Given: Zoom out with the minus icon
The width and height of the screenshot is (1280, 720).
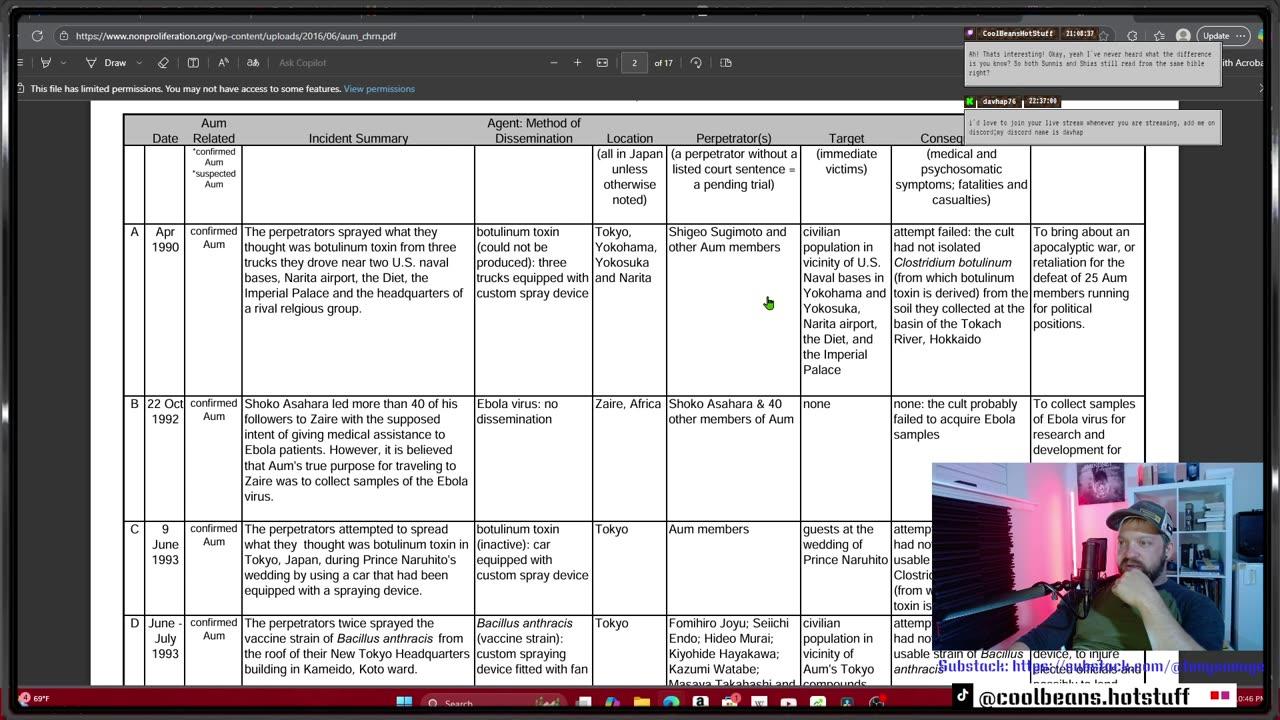Looking at the screenshot, I should (x=554, y=63).
